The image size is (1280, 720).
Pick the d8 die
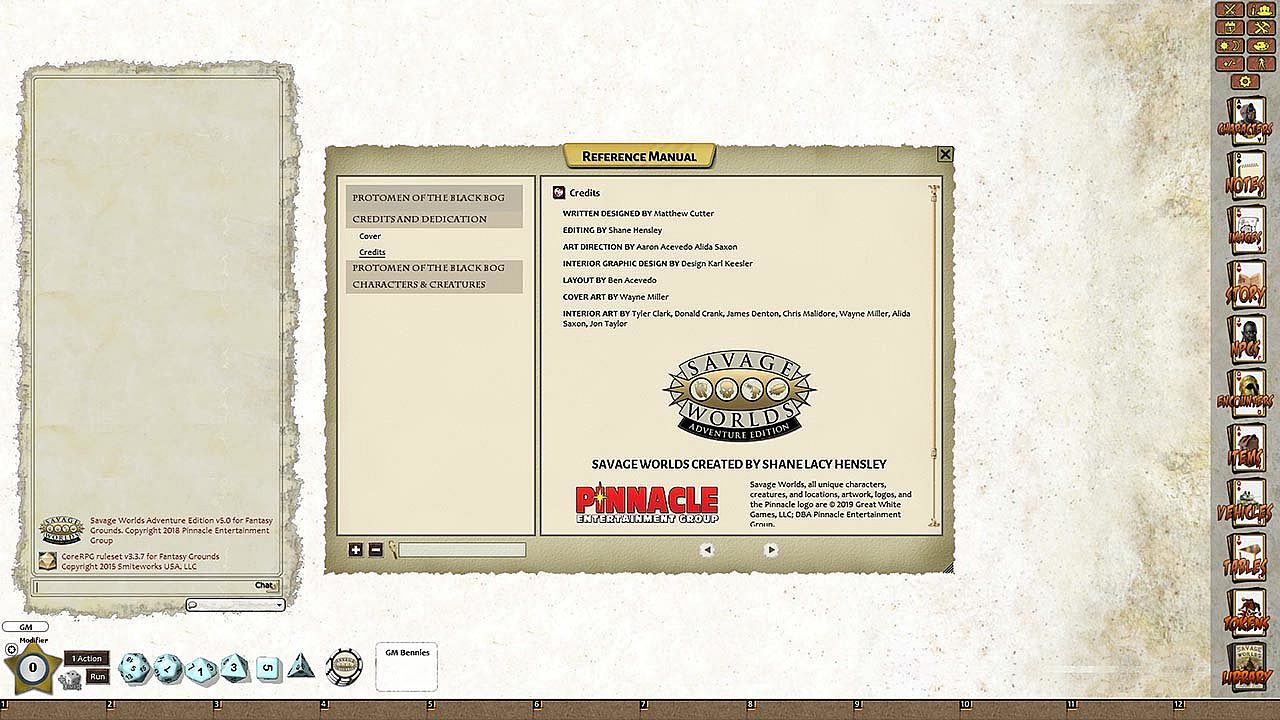point(234,667)
